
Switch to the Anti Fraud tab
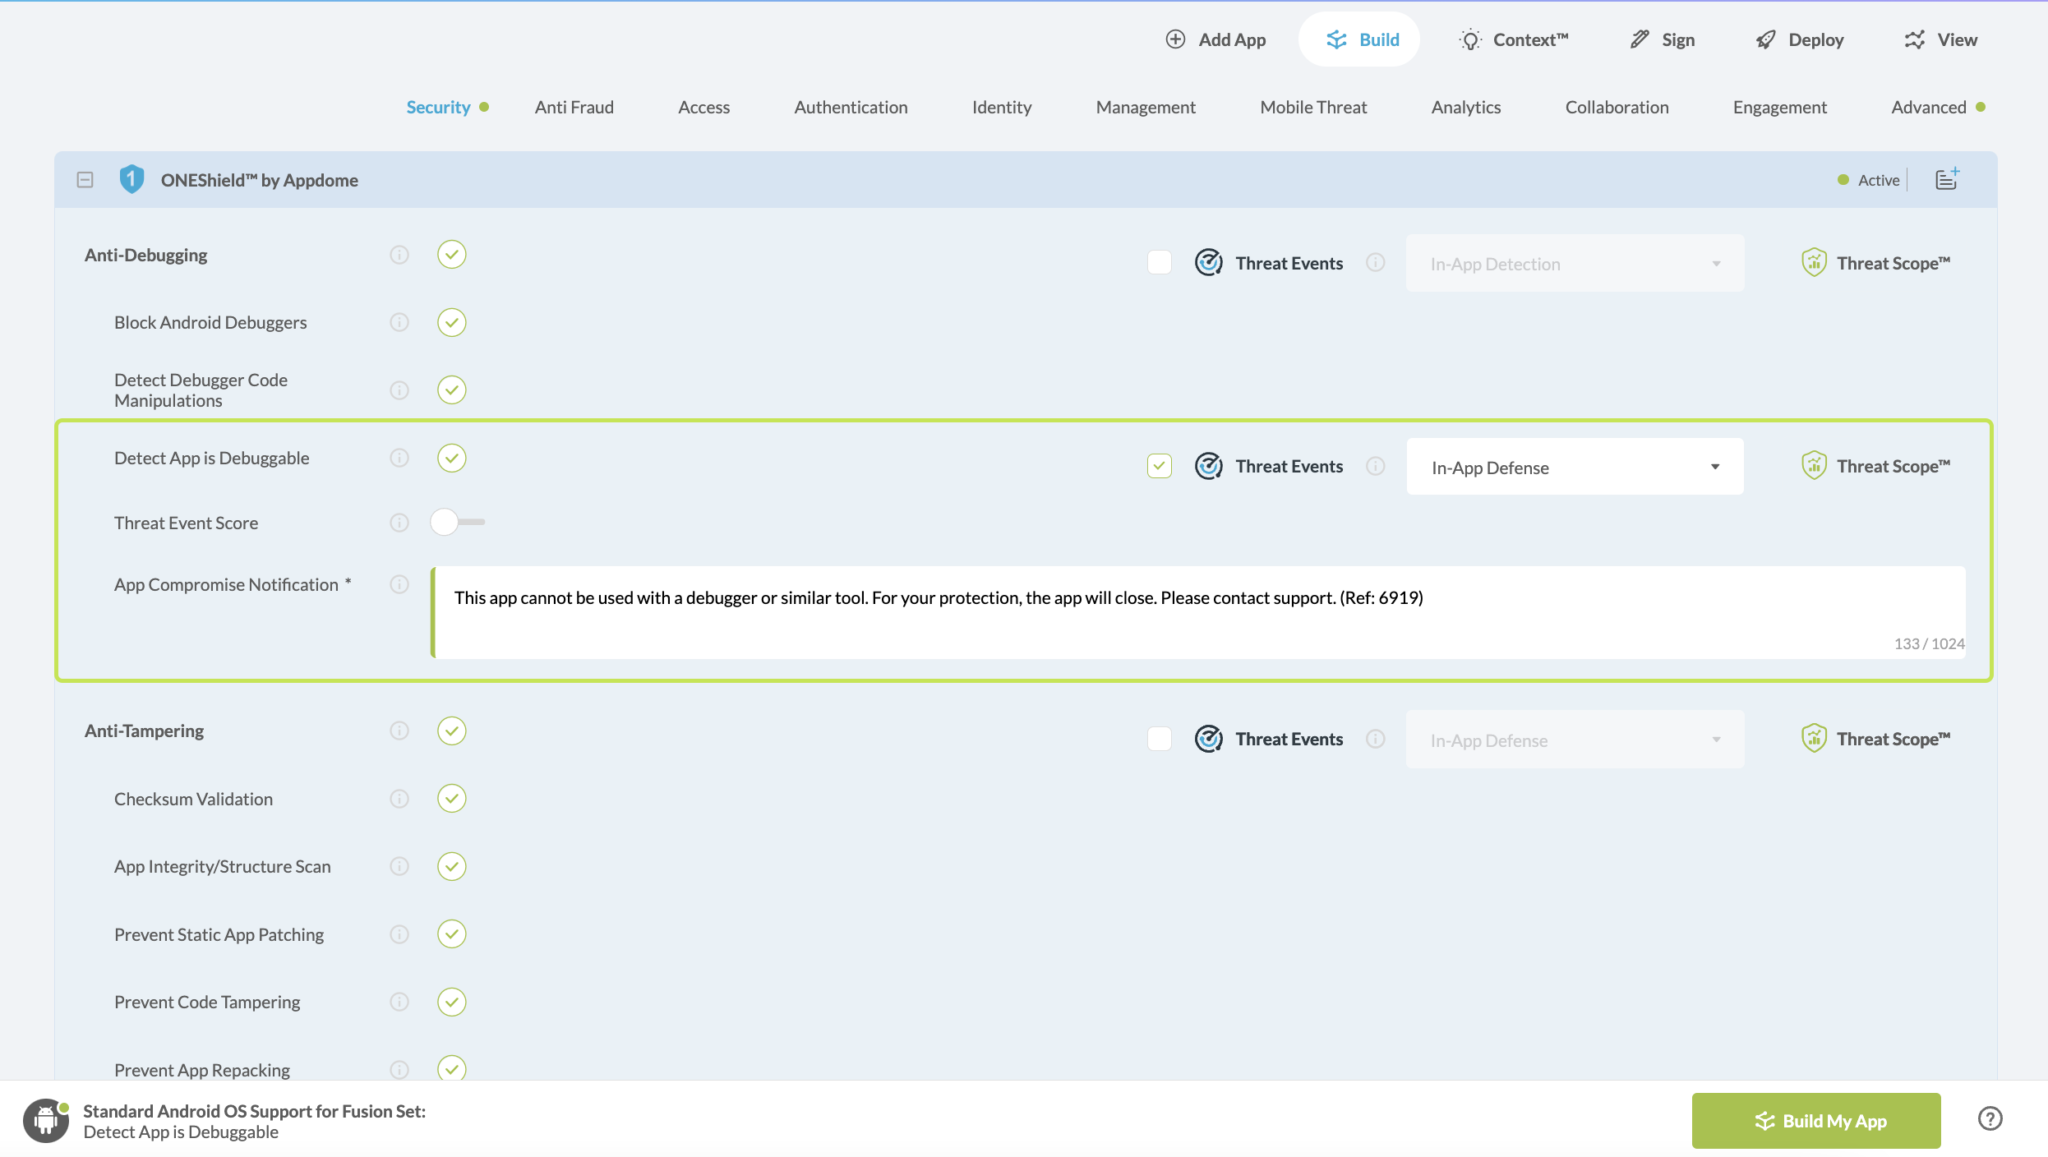click(x=574, y=107)
